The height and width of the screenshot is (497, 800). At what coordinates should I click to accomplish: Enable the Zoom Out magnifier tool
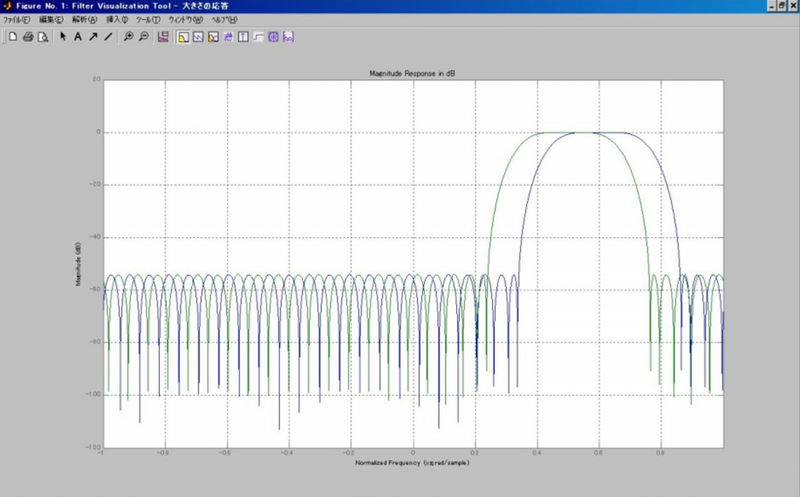[143, 37]
